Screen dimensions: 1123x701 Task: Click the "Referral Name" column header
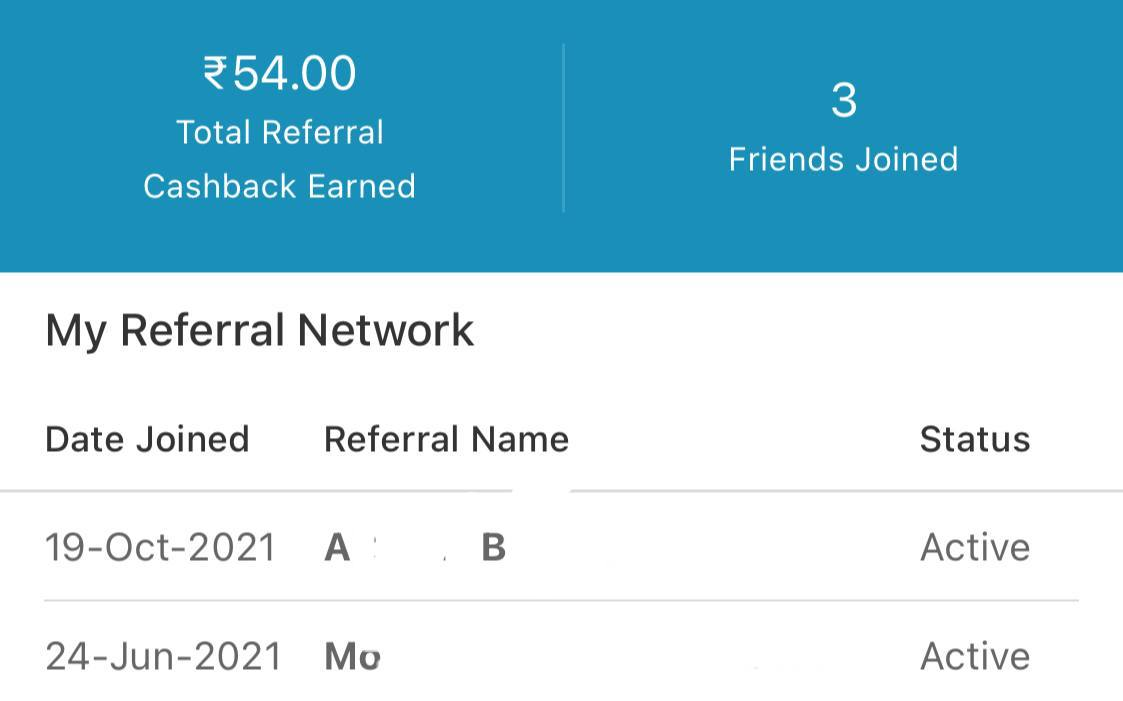(x=446, y=439)
